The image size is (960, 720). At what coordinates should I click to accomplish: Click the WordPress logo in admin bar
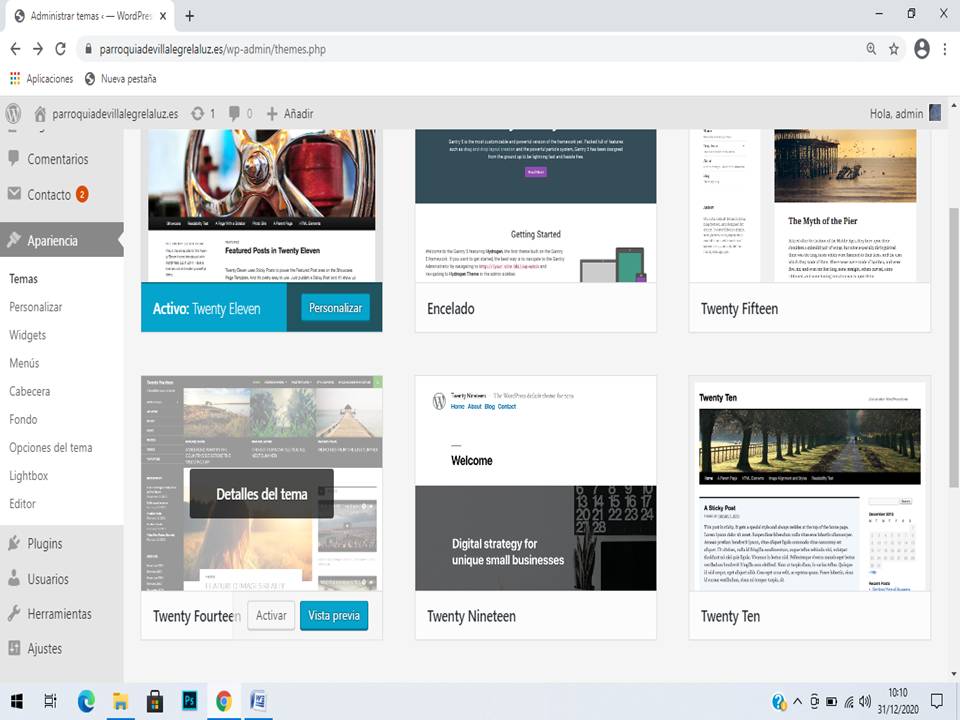pos(13,113)
